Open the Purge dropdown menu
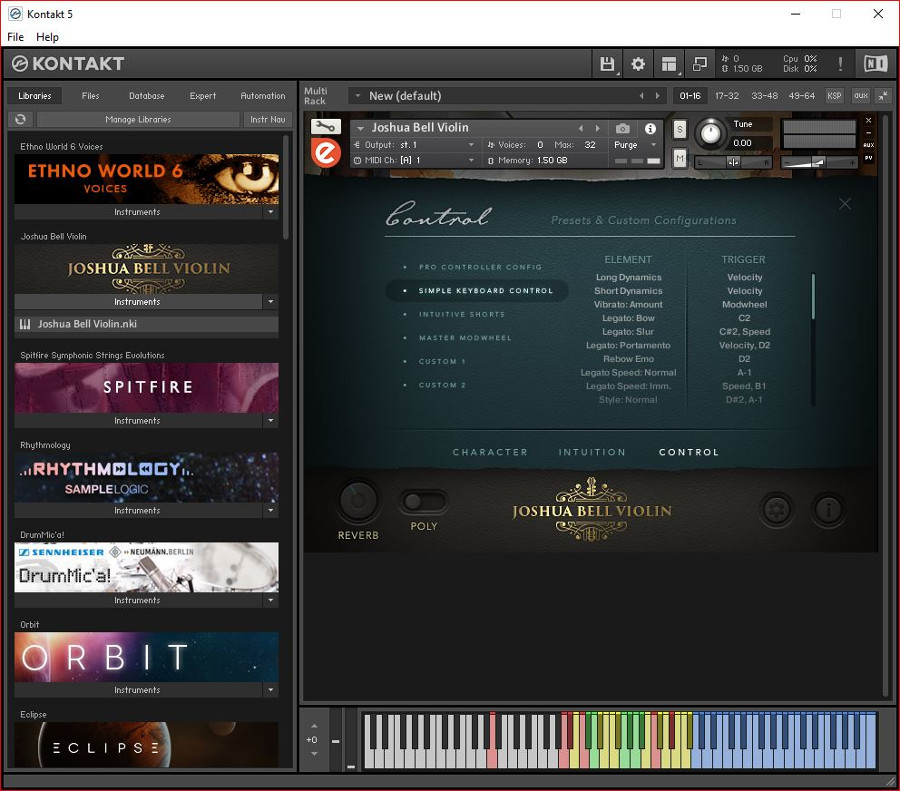The image size is (900, 791). click(x=635, y=145)
